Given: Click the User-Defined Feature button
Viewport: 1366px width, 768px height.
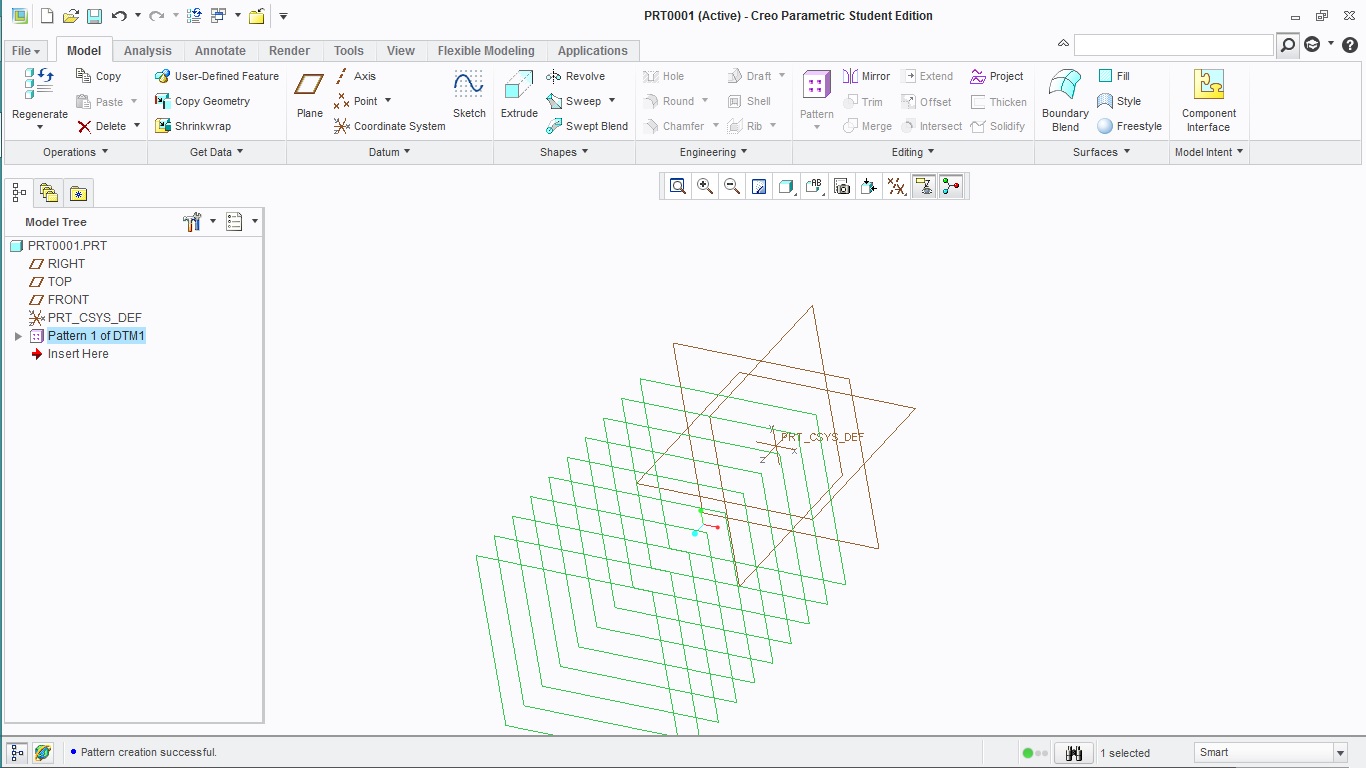Looking at the screenshot, I should [217, 76].
